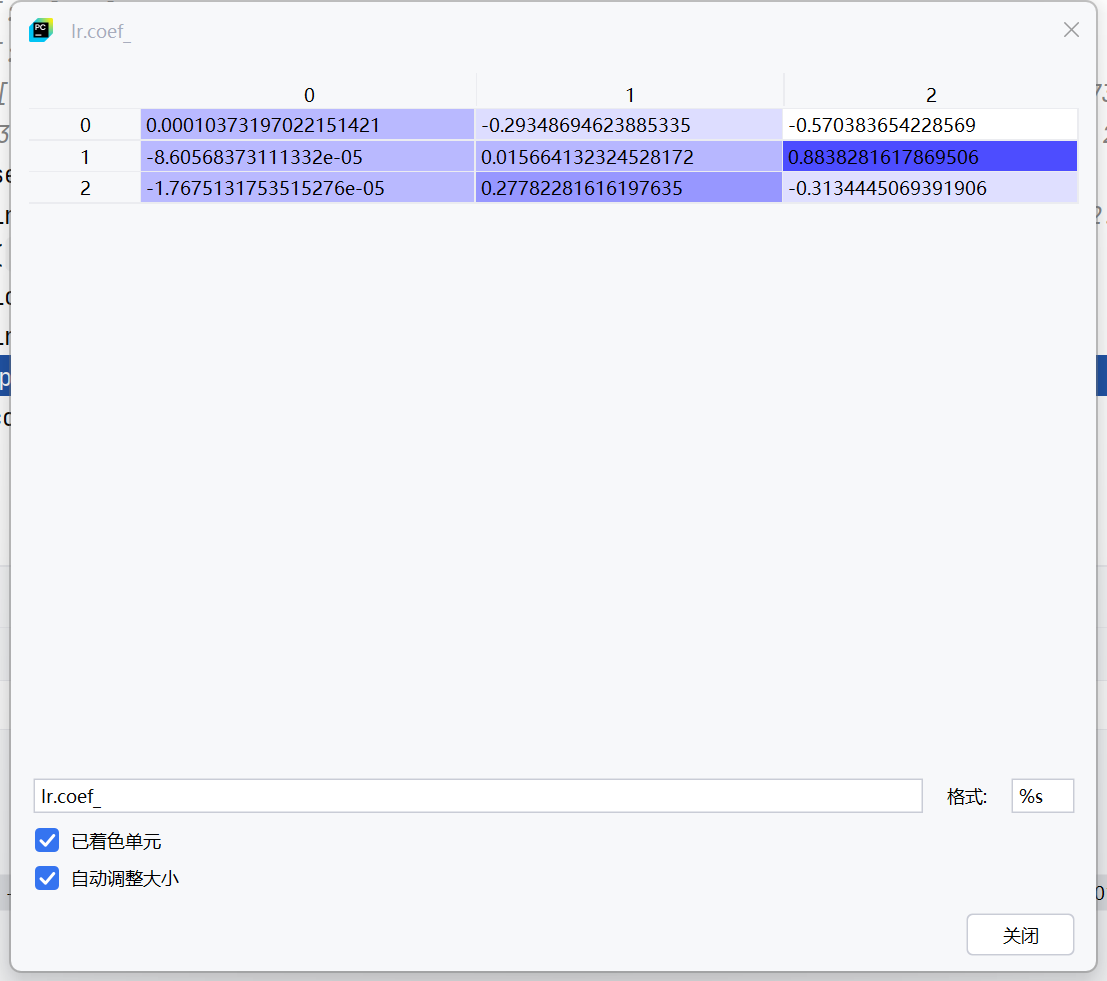Toggle the 自动调整大小 checkbox
The height and width of the screenshot is (981, 1107).
pyautogui.click(x=47, y=878)
